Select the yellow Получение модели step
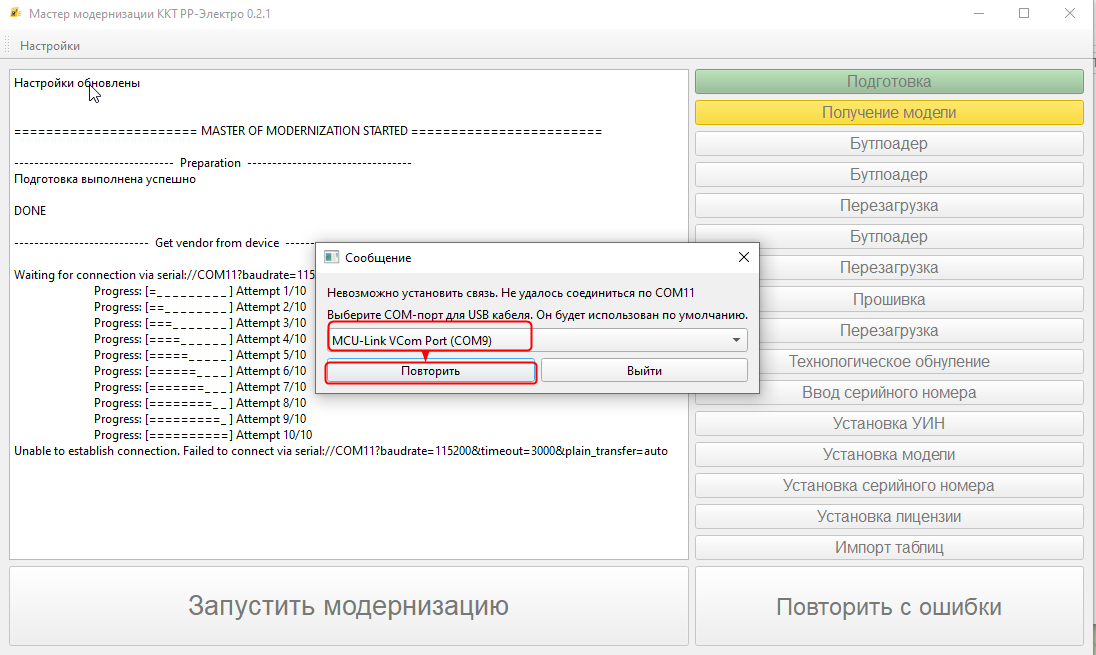The height and width of the screenshot is (655, 1096). 889,113
